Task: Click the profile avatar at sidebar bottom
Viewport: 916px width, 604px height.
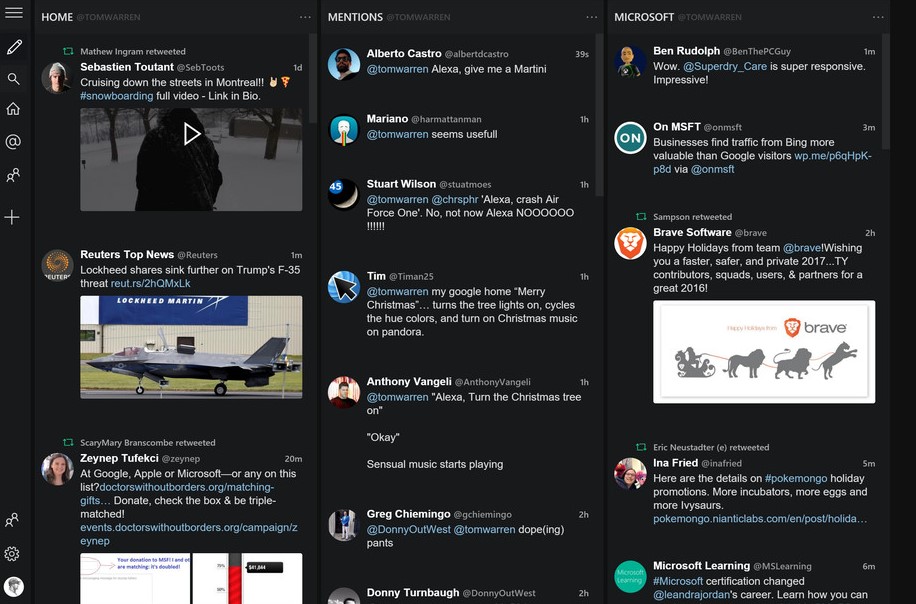Action: tap(13, 586)
